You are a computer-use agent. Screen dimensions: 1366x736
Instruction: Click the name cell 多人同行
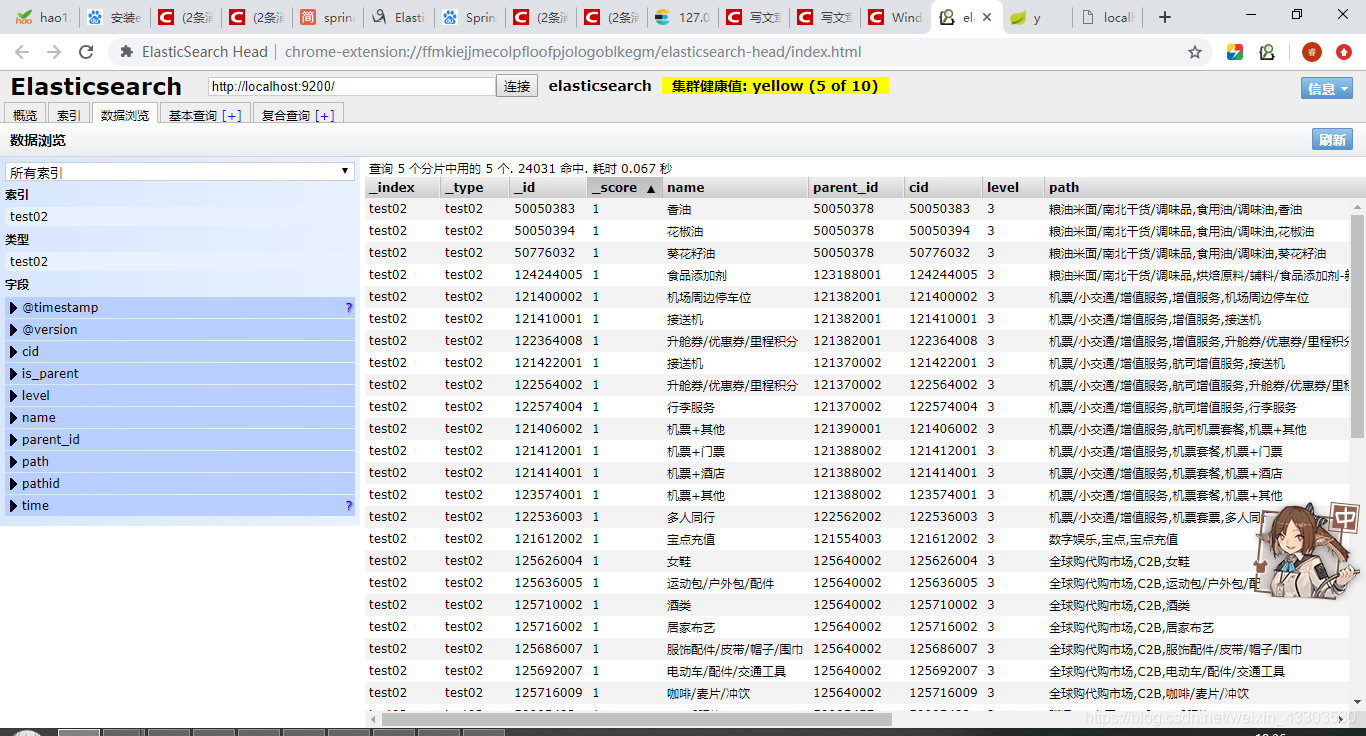click(691, 517)
